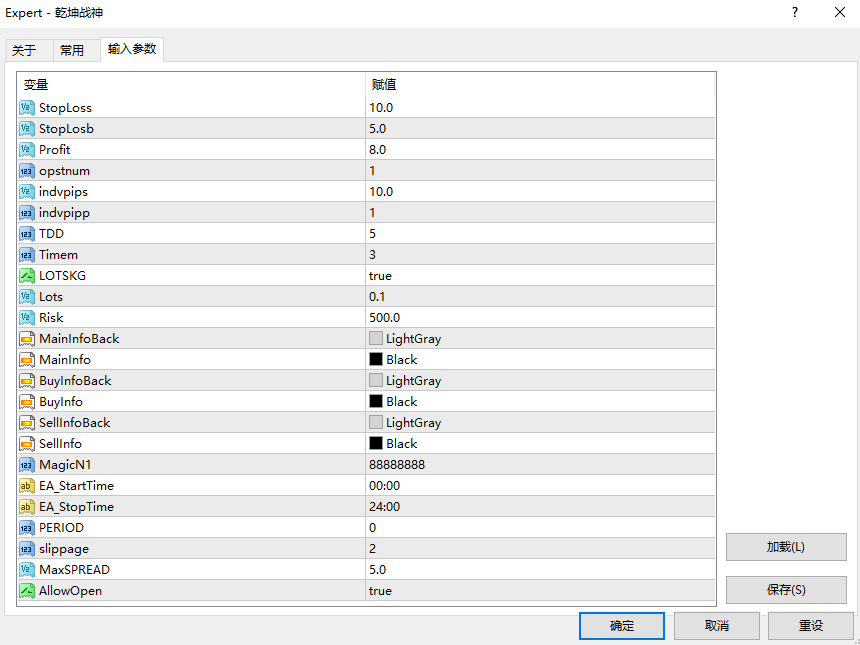This screenshot has width=860, height=645.
Task: Confirm with the 确定 button
Action: coord(622,626)
